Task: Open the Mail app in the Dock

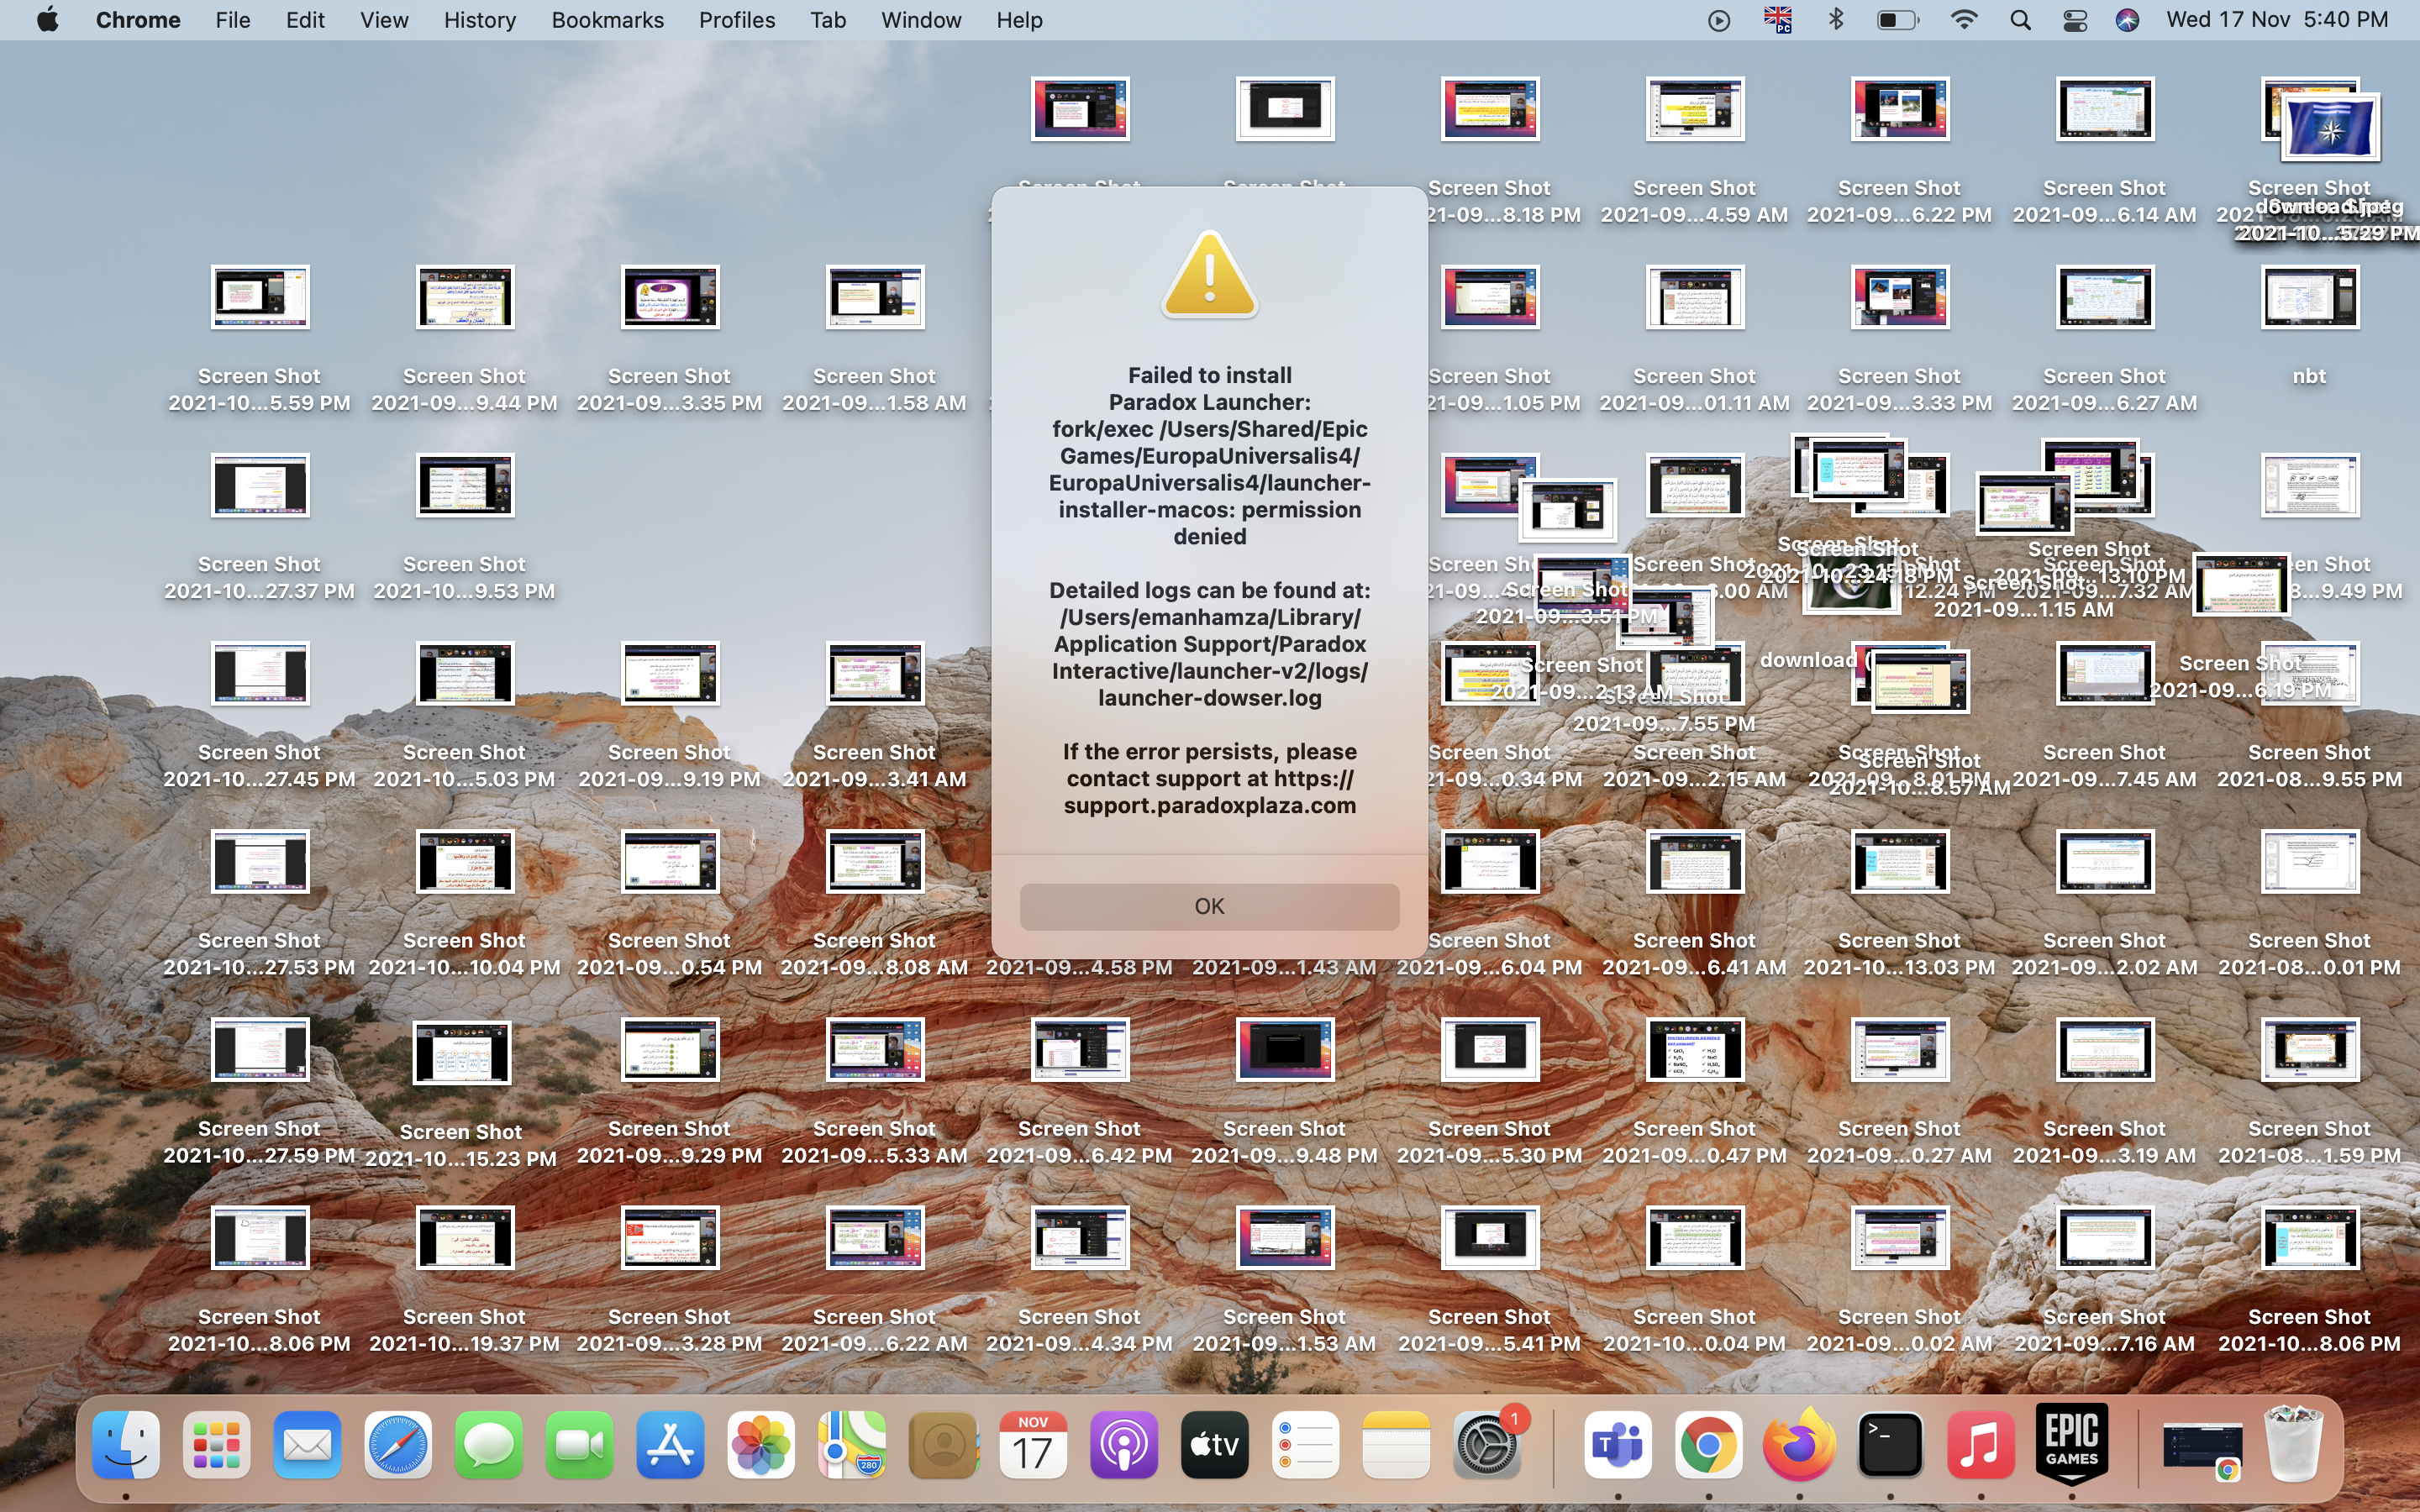Action: pos(307,1445)
